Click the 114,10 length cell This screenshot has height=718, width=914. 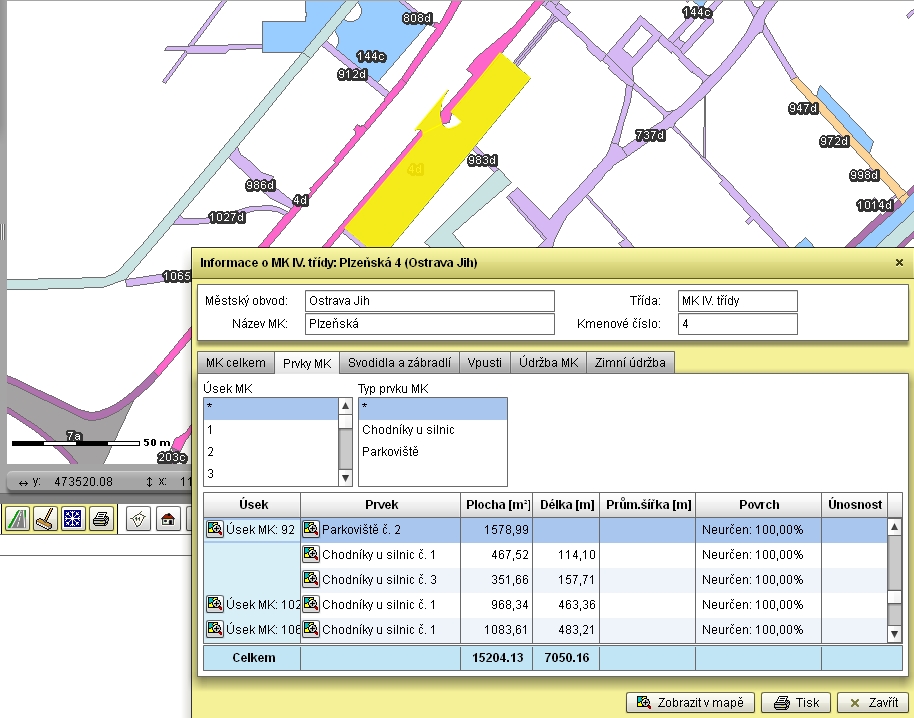[x=566, y=555]
